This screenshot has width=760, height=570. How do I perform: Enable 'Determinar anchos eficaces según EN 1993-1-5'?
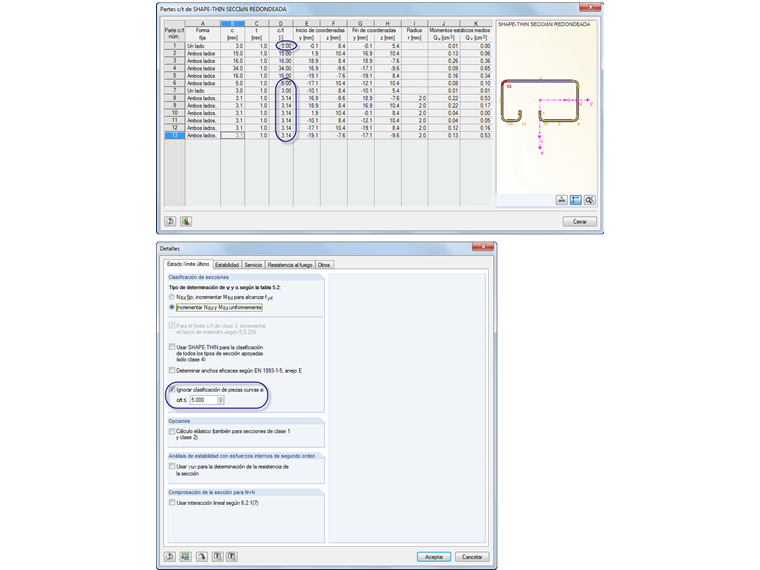172,370
